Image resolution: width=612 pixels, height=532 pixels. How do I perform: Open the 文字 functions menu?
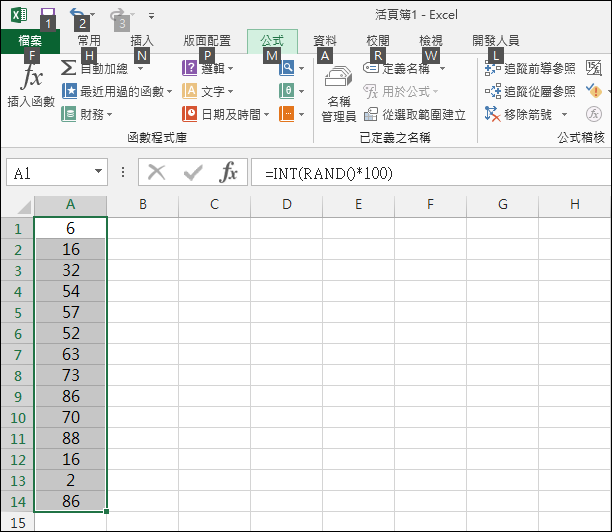(x=208, y=91)
